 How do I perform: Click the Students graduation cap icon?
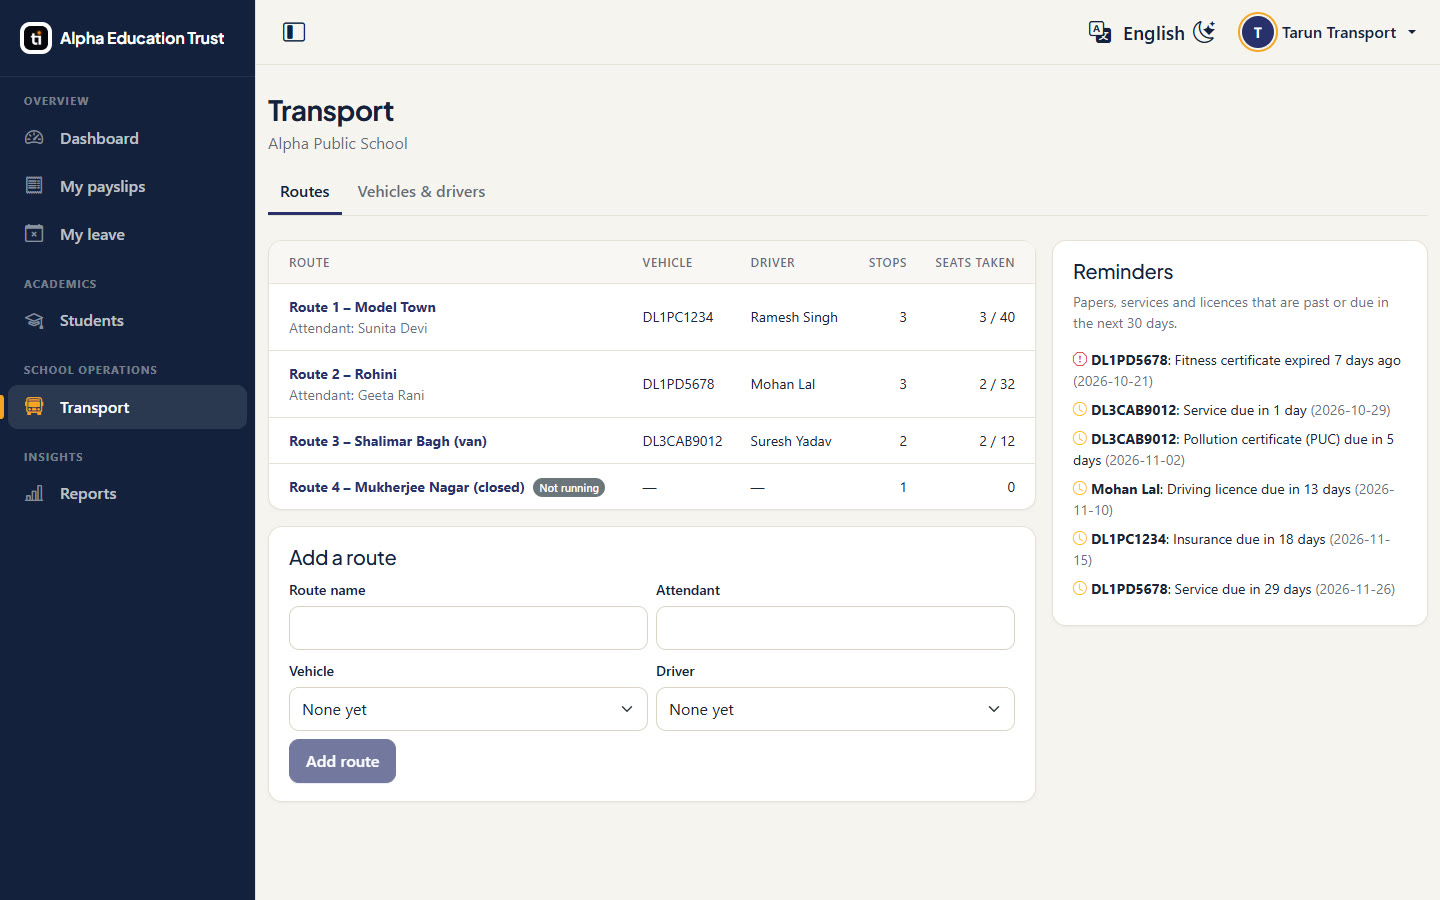point(34,320)
